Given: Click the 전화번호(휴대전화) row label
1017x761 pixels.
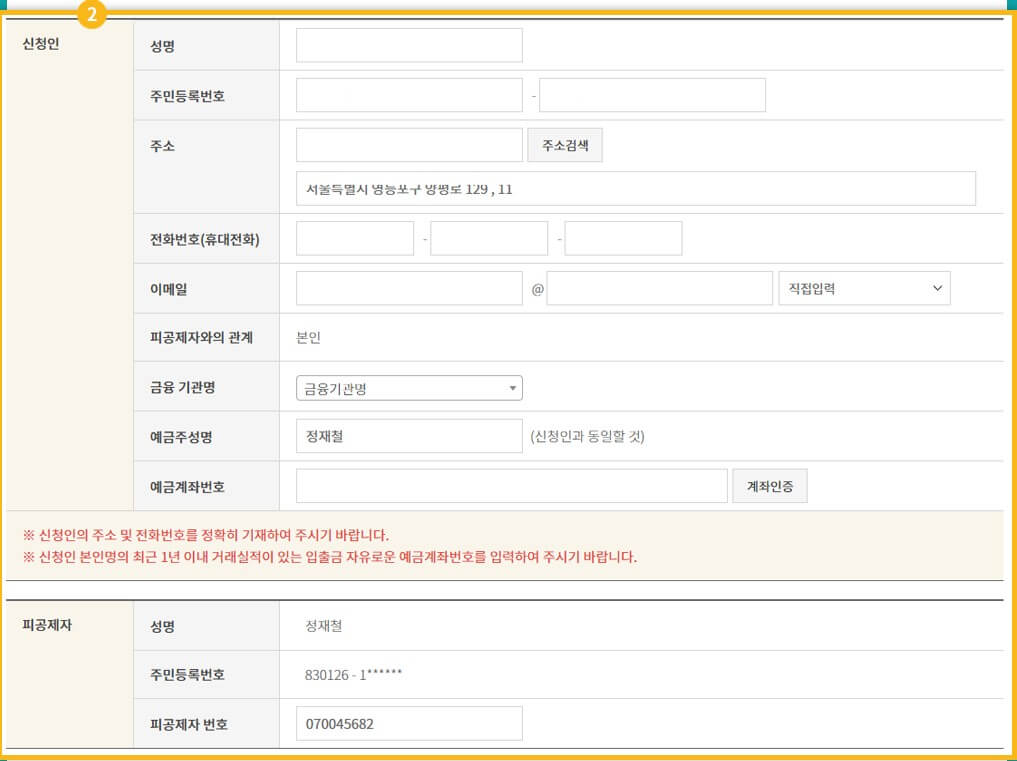Looking at the screenshot, I should [205, 240].
